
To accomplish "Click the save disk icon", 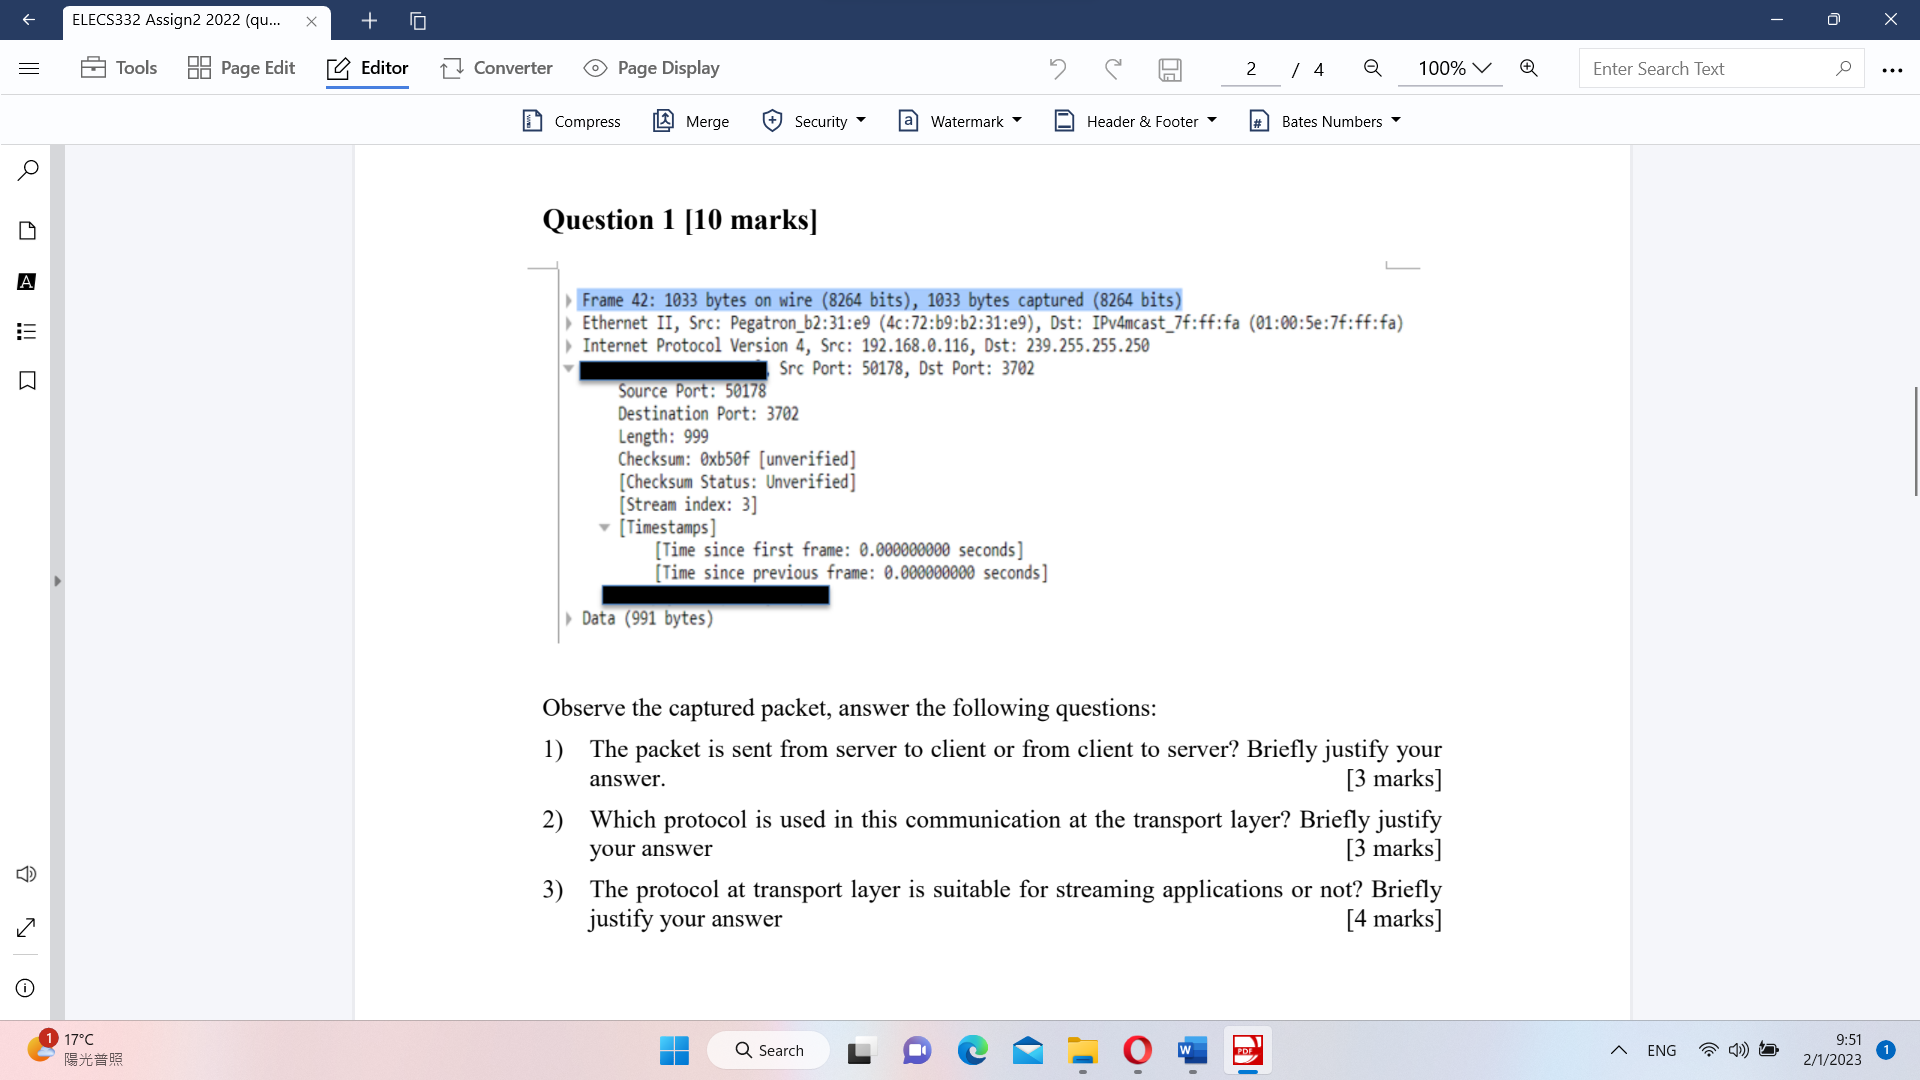I will point(1170,69).
